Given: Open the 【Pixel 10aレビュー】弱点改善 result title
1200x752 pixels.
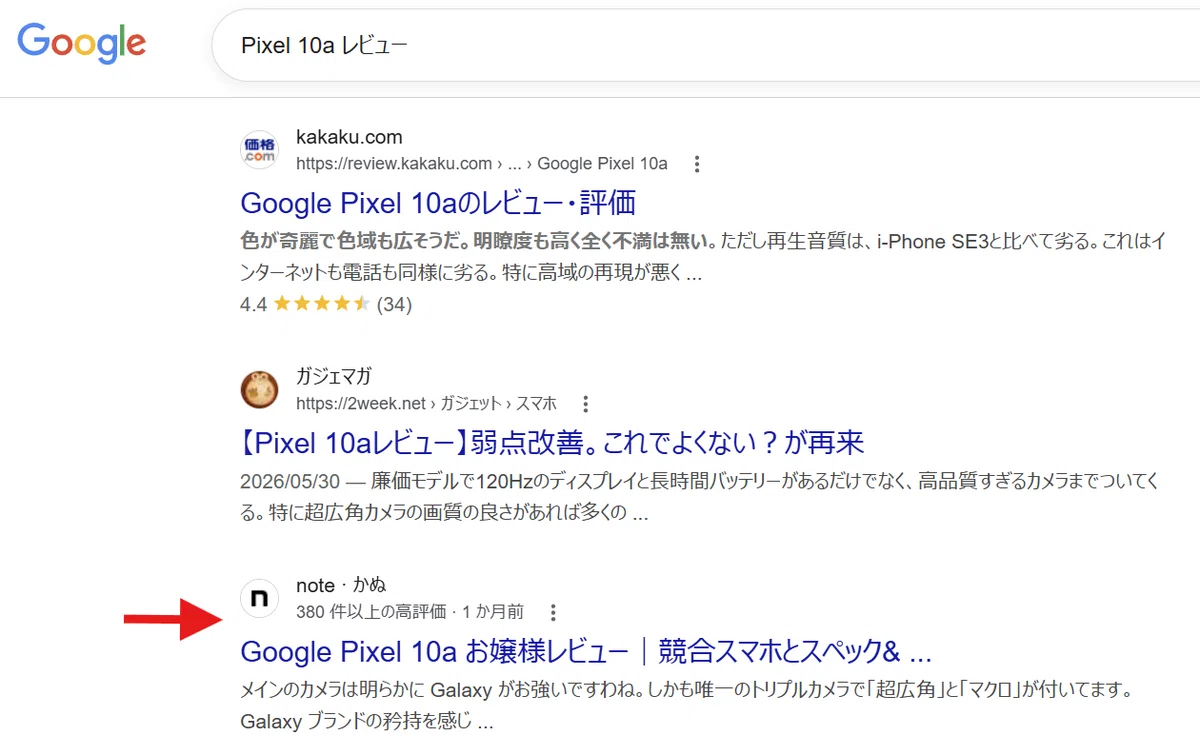Looking at the screenshot, I should coord(552,442).
